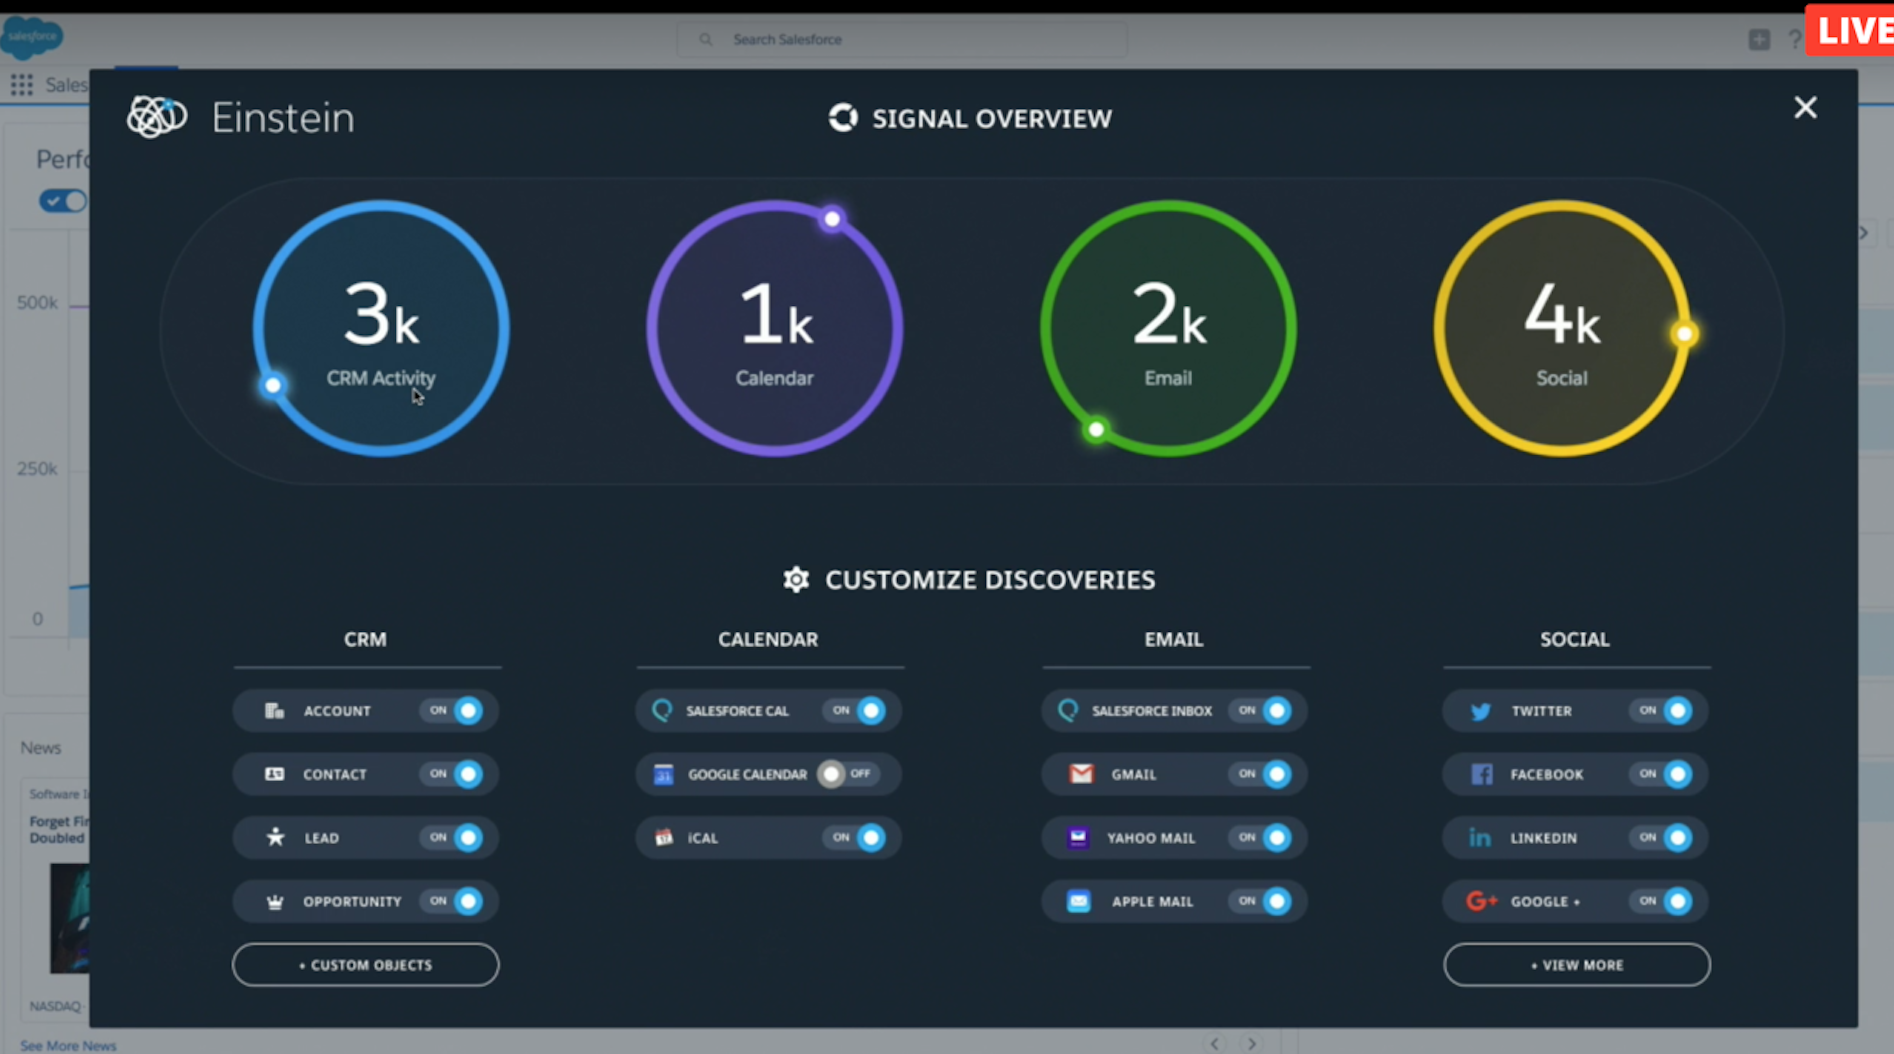Click the Account building icon
1894x1054 pixels.
(x=274, y=711)
